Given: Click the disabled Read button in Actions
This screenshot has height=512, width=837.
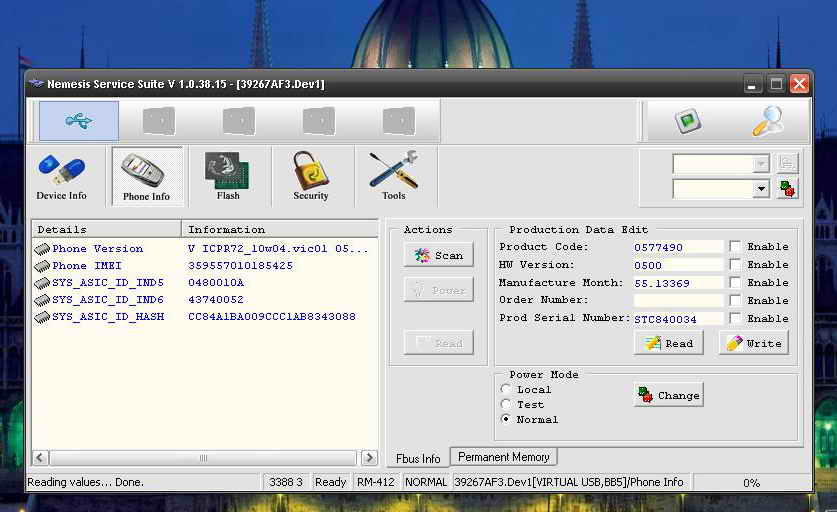Looking at the screenshot, I should (439, 343).
